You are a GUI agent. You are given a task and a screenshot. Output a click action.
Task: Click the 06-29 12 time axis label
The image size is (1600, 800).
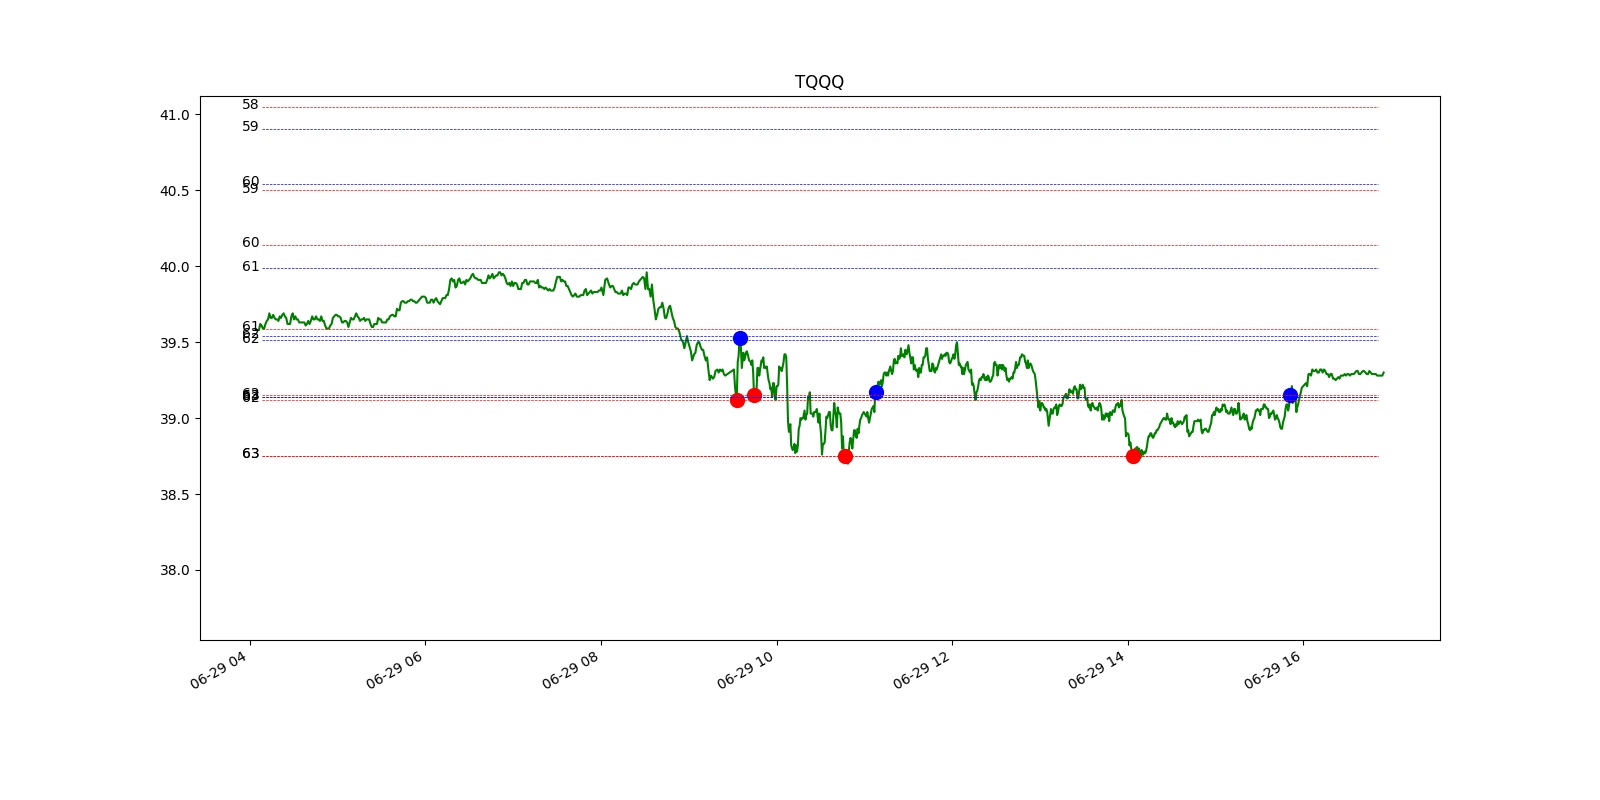click(x=923, y=668)
